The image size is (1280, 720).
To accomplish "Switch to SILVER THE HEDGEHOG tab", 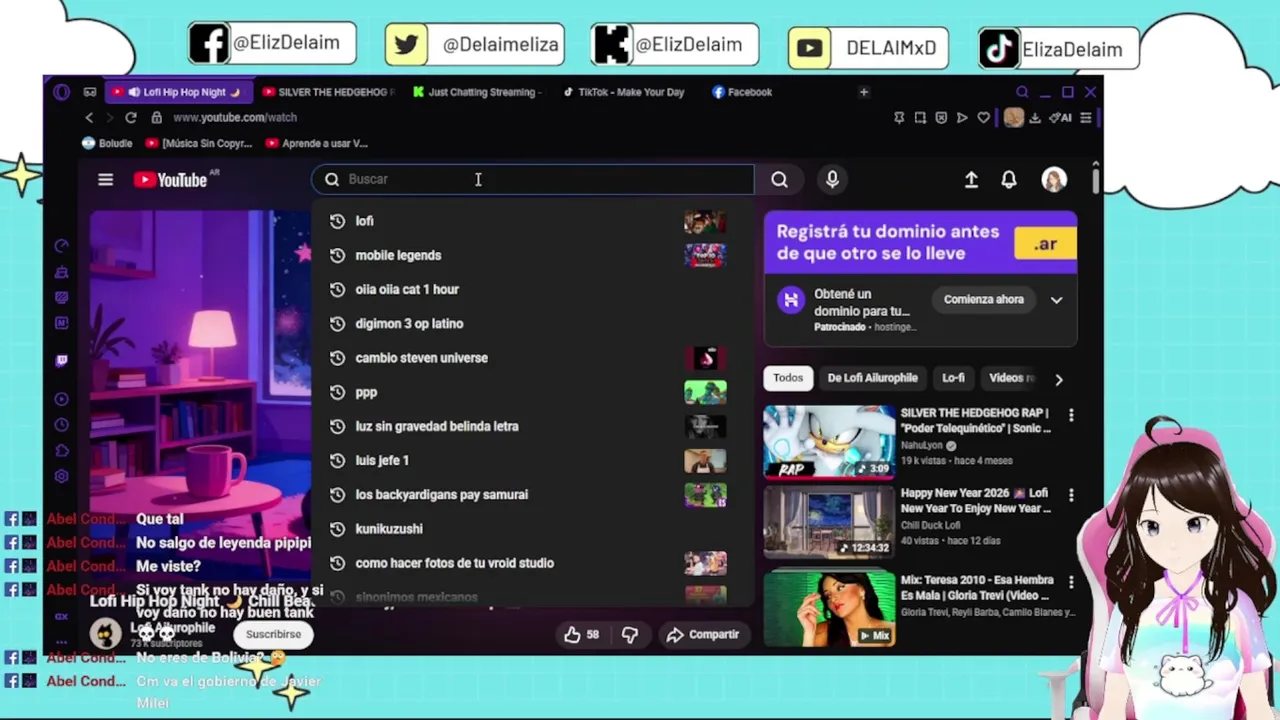I will click(x=329, y=92).
